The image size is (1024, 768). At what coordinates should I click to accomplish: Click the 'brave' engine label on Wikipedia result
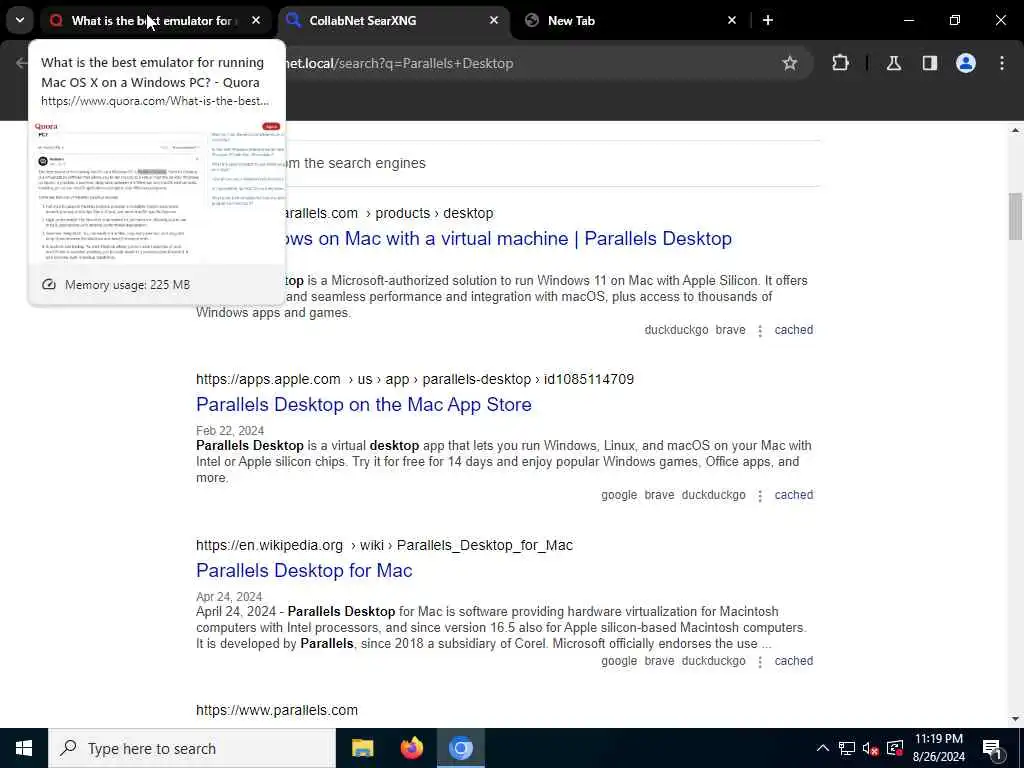[x=659, y=661]
